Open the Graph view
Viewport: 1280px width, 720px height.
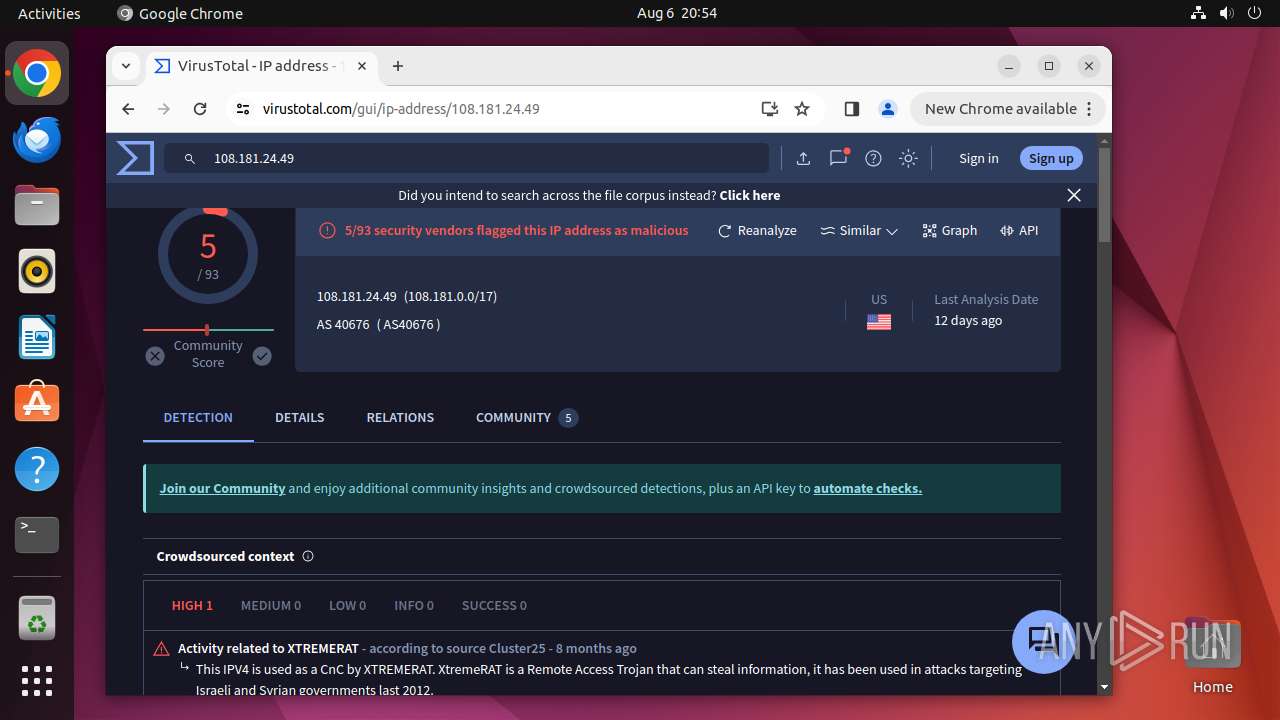coord(949,230)
